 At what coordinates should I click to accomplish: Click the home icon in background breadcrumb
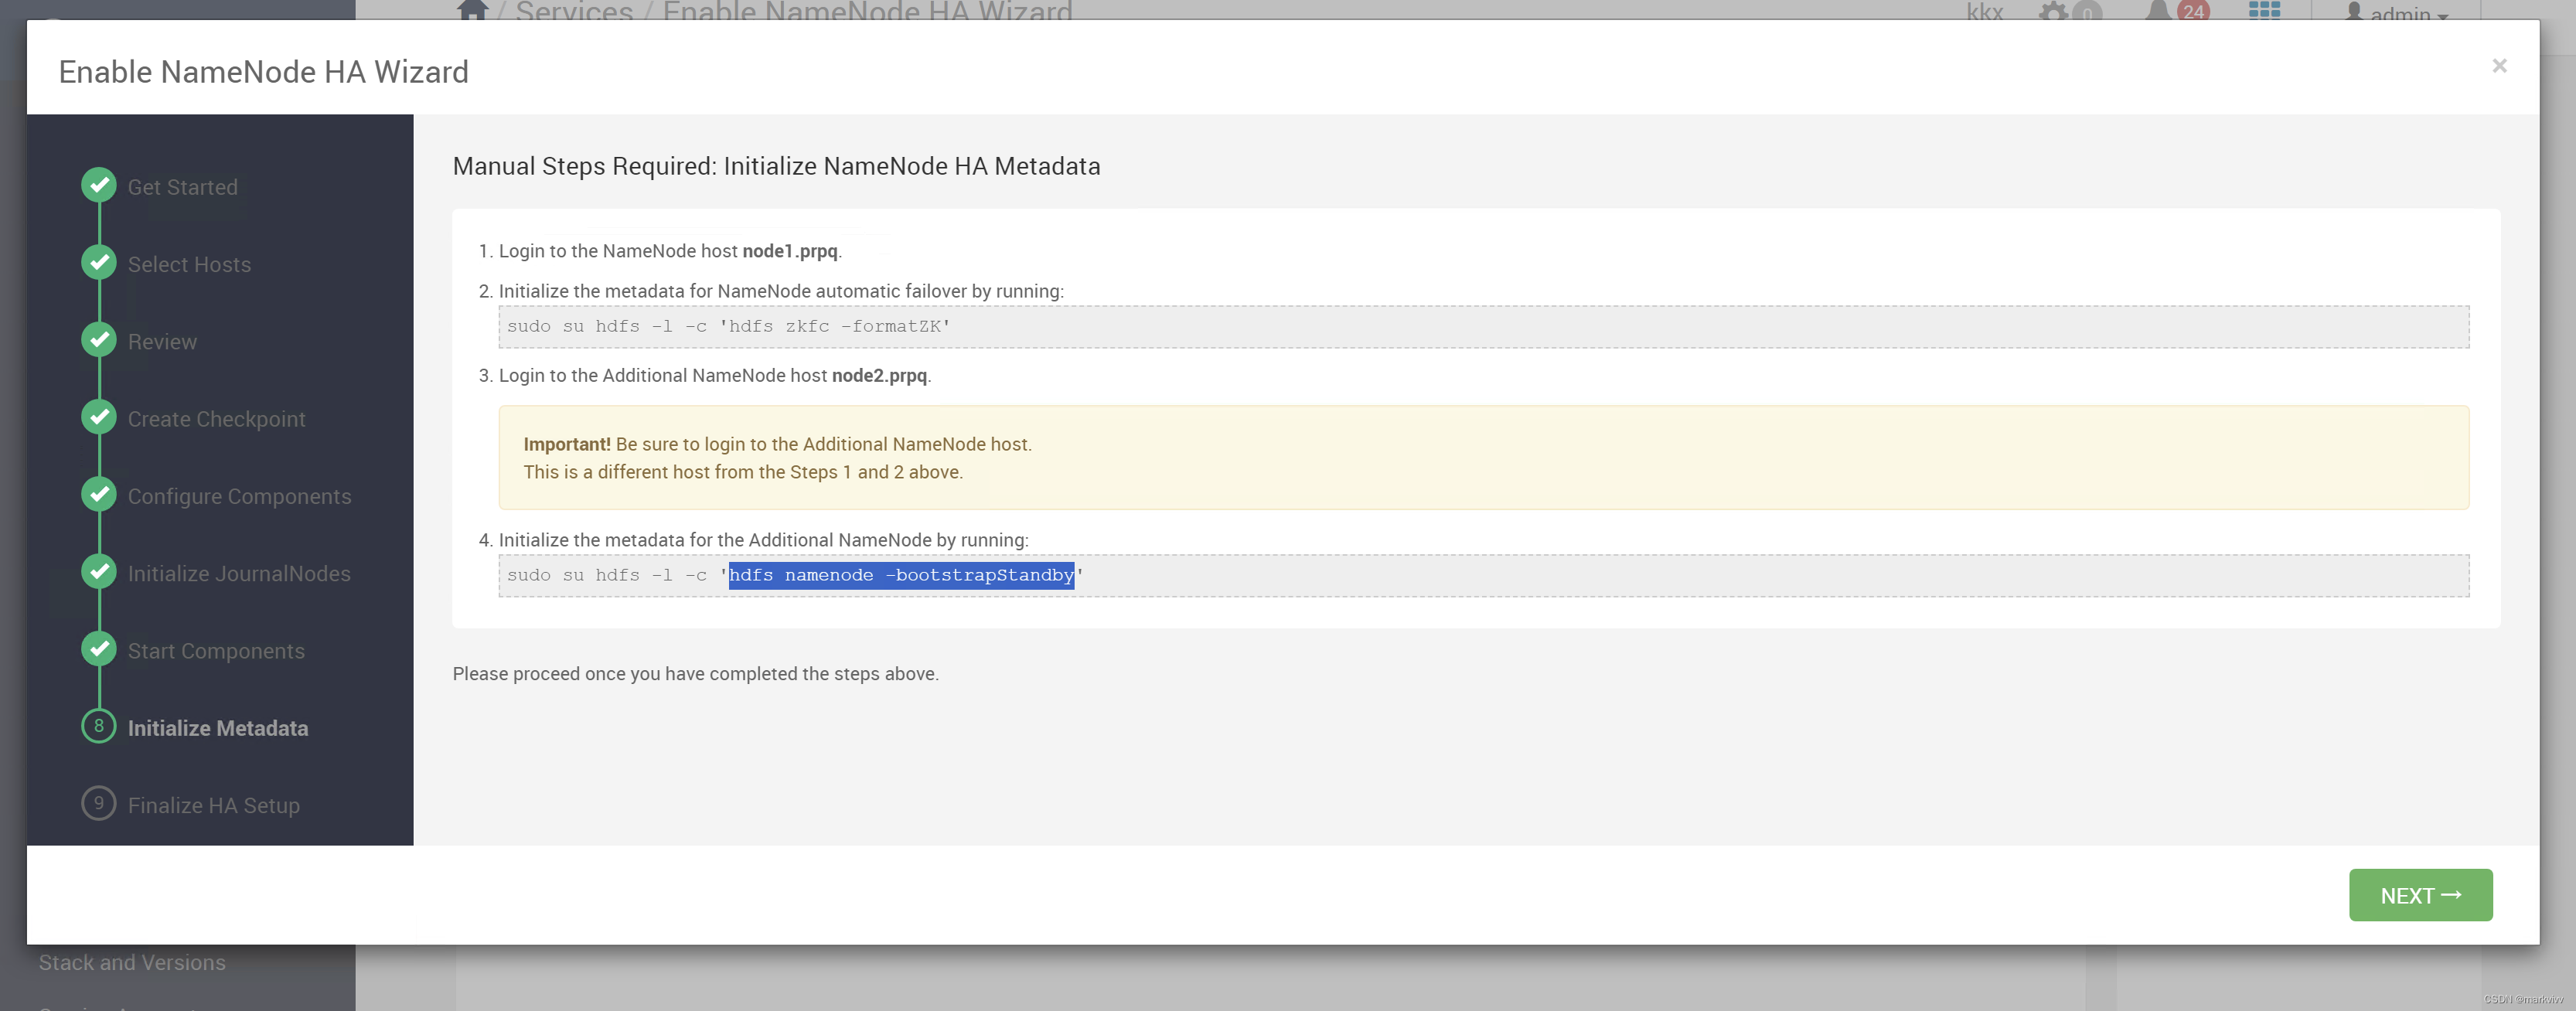click(x=472, y=10)
